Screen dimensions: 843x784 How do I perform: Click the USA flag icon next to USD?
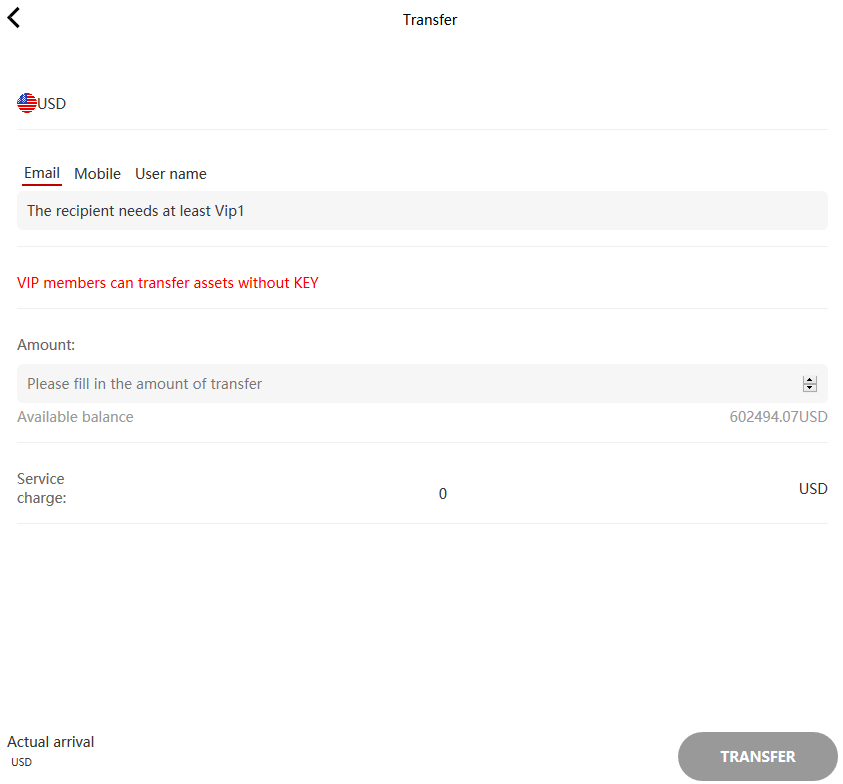[26, 102]
